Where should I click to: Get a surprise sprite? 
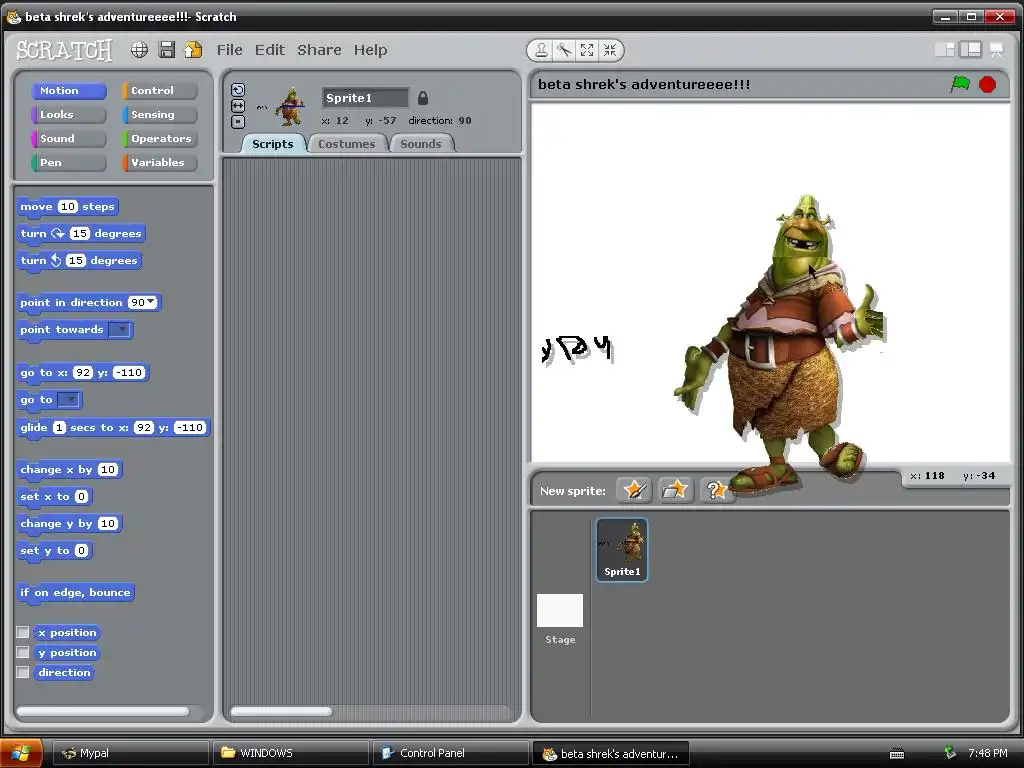716,490
